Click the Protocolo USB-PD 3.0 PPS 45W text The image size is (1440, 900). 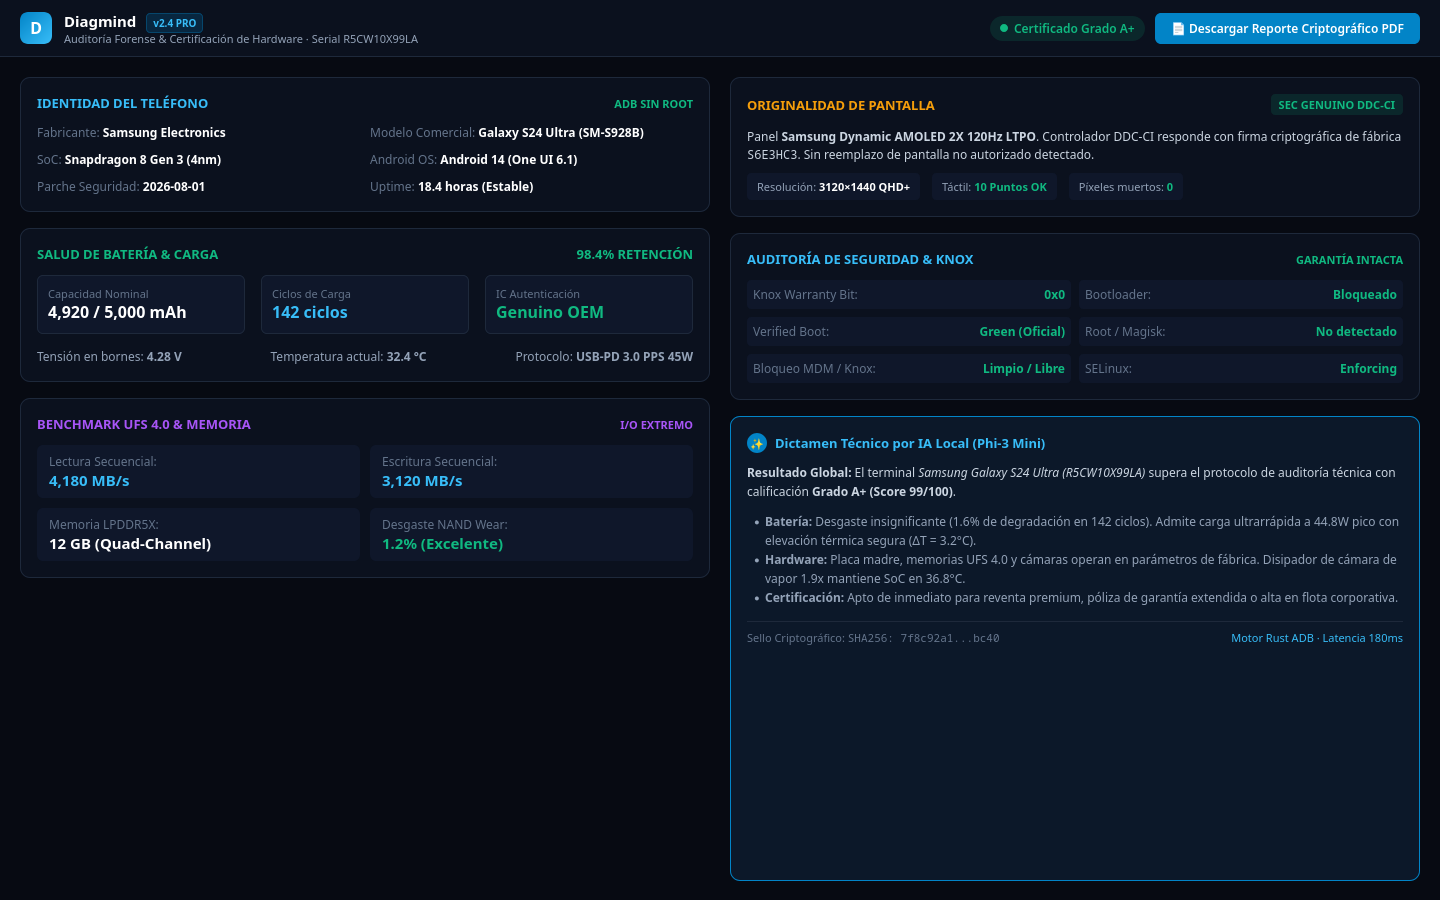pyautogui.click(x=604, y=357)
